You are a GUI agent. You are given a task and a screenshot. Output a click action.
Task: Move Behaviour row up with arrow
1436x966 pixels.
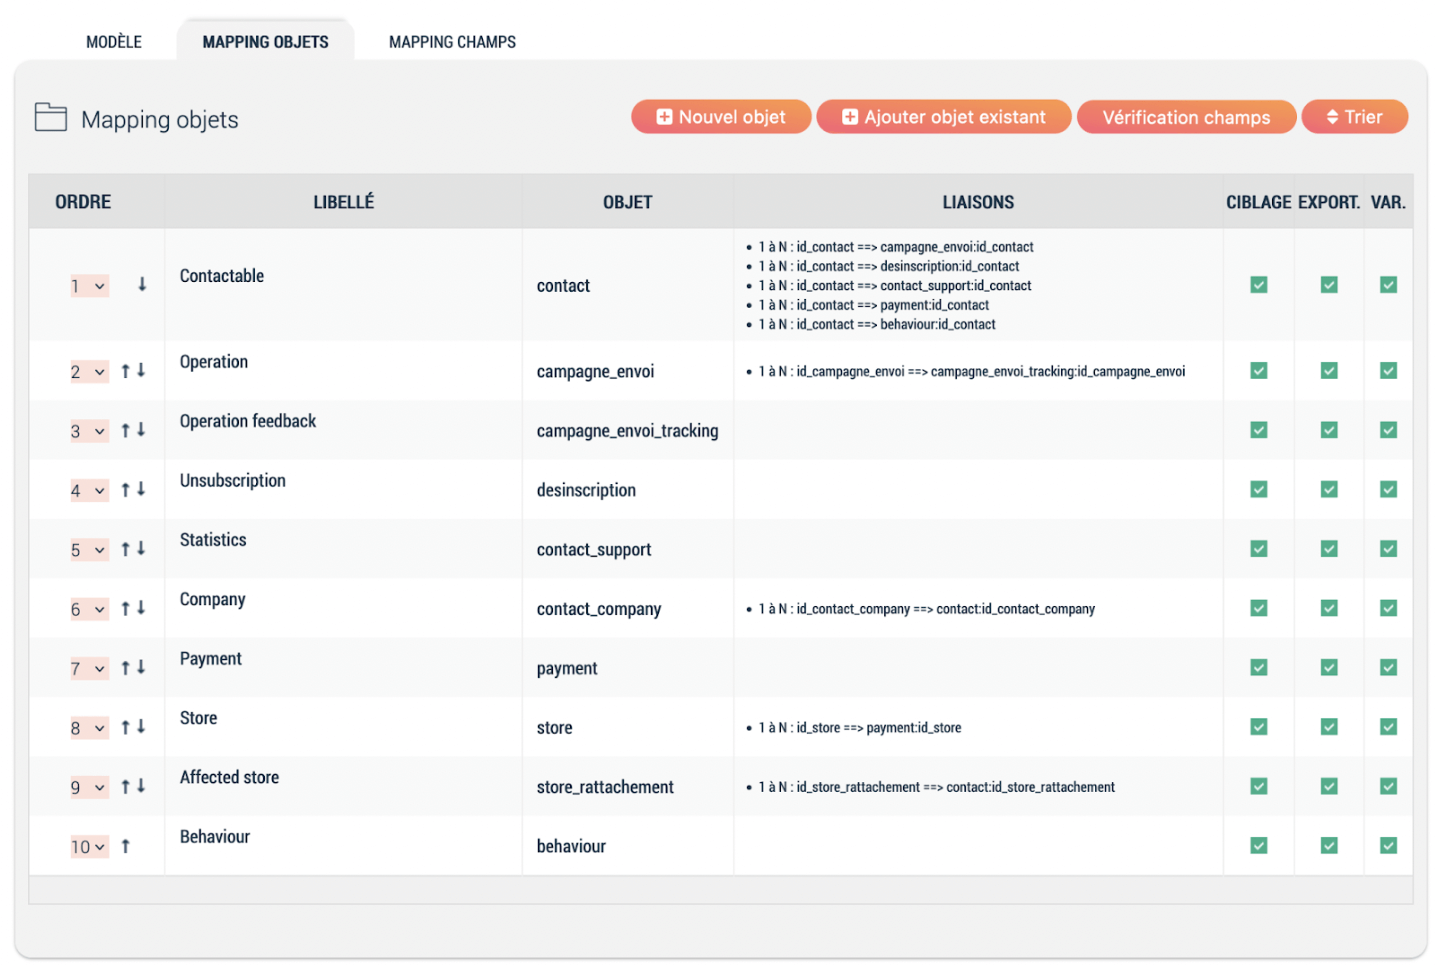[126, 846]
